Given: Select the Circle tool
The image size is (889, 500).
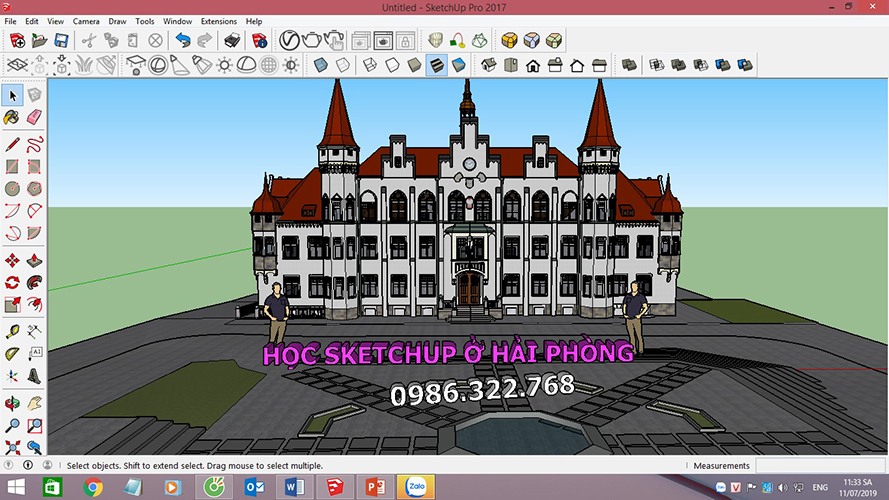Looking at the screenshot, I should tap(12, 188).
